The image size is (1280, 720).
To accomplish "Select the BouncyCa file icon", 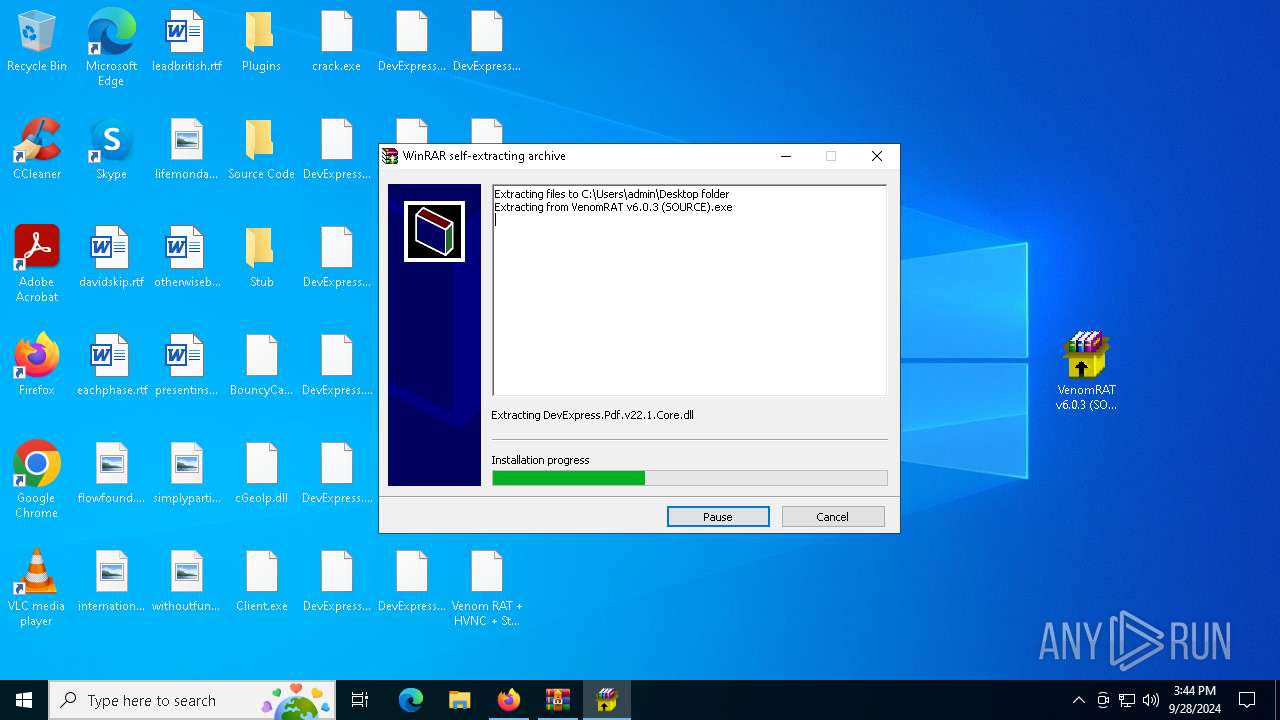I will click(261, 367).
